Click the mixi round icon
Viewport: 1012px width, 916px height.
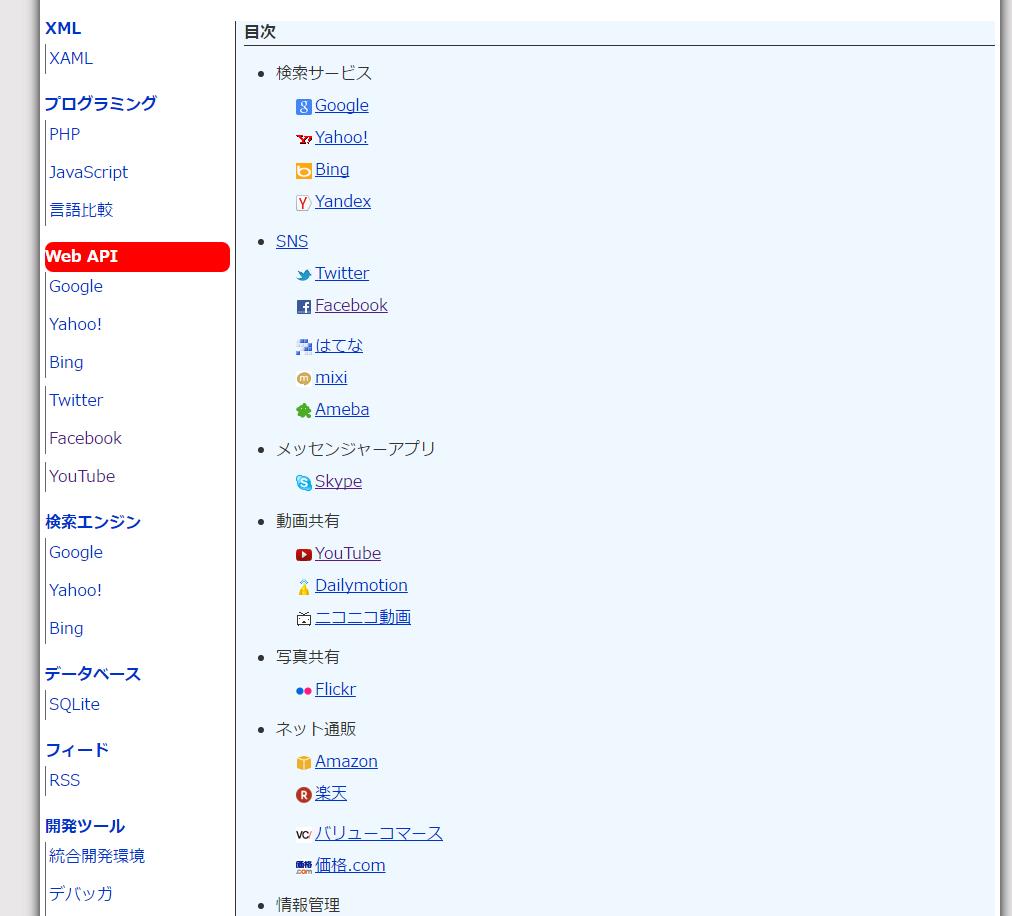[303, 379]
